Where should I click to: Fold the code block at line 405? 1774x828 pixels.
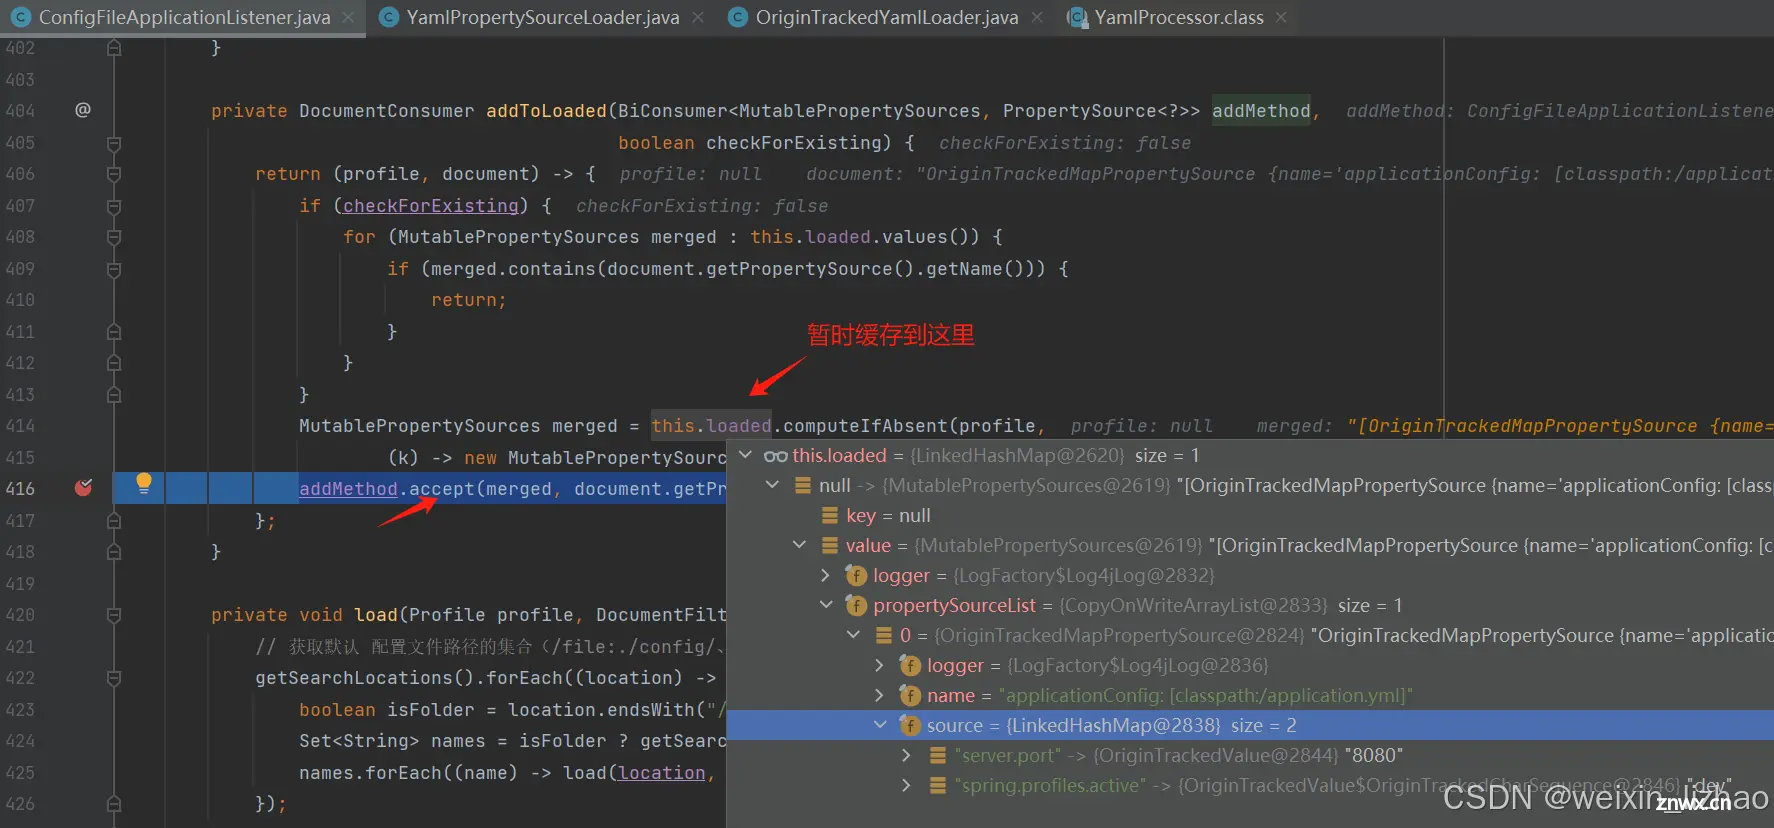[x=114, y=143]
